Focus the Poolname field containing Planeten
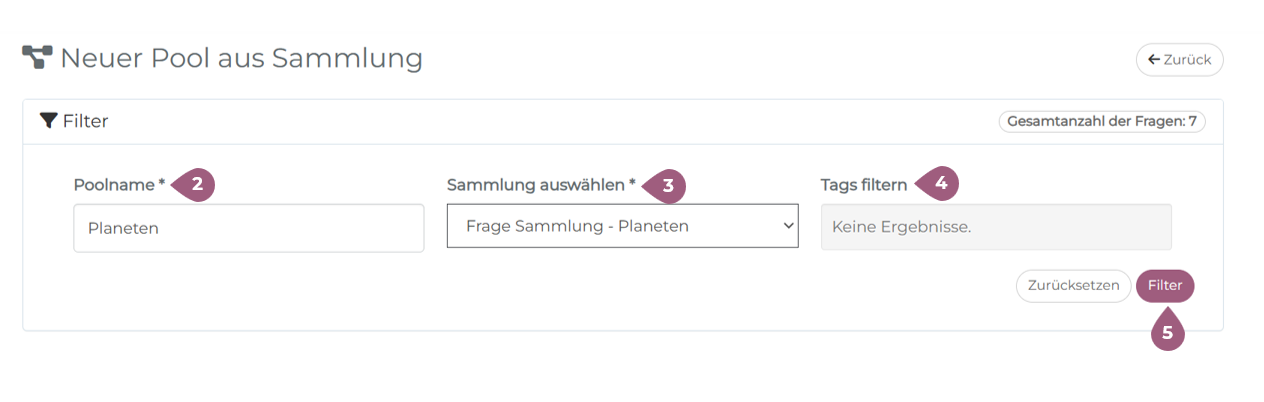Screen dimensions: 1264x402 tap(248, 228)
